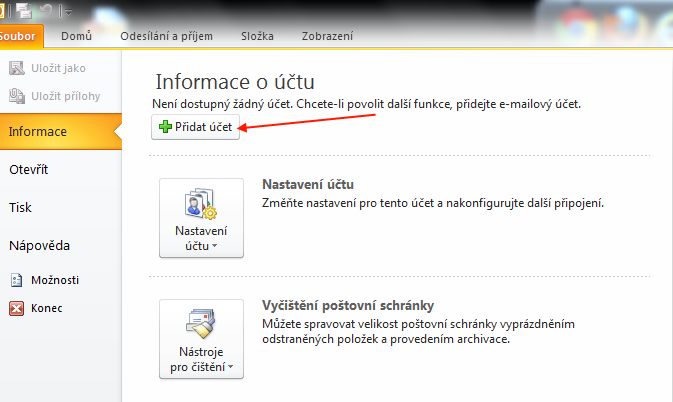This screenshot has width=673, height=402.
Task: Click the Informace o účtu title
Action: pos(235,82)
